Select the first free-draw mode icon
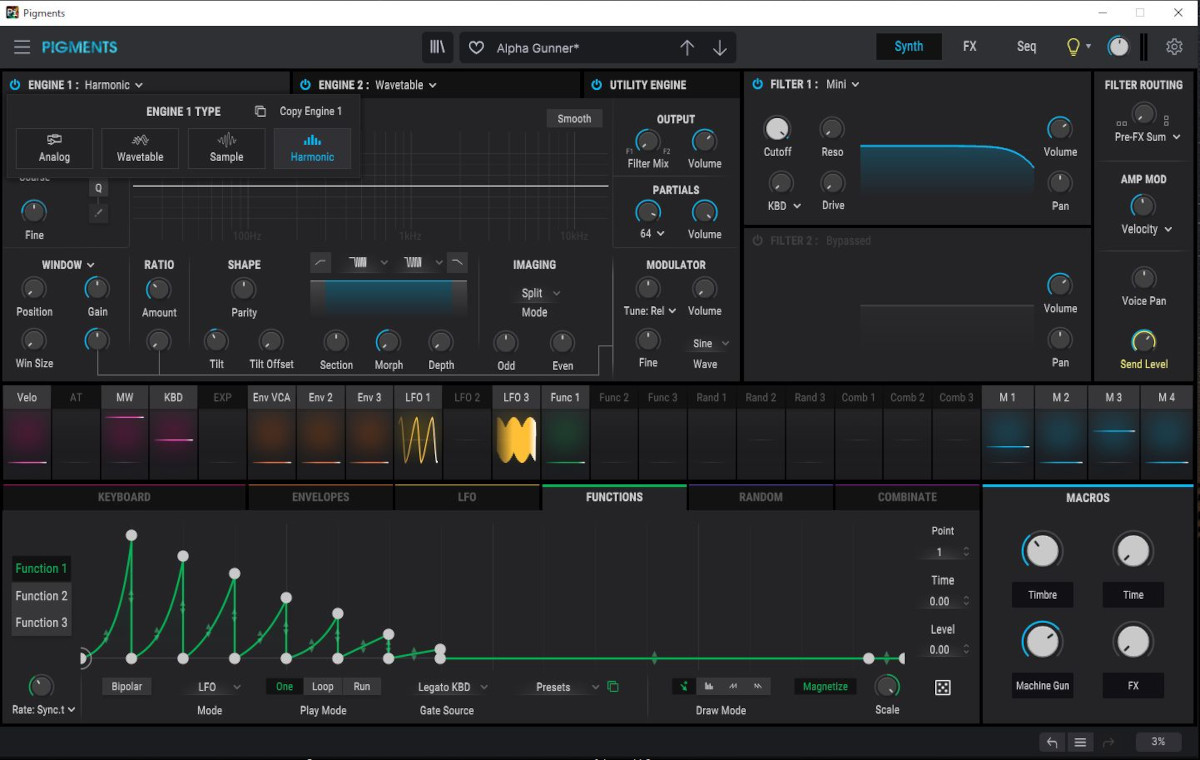 [685, 686]
